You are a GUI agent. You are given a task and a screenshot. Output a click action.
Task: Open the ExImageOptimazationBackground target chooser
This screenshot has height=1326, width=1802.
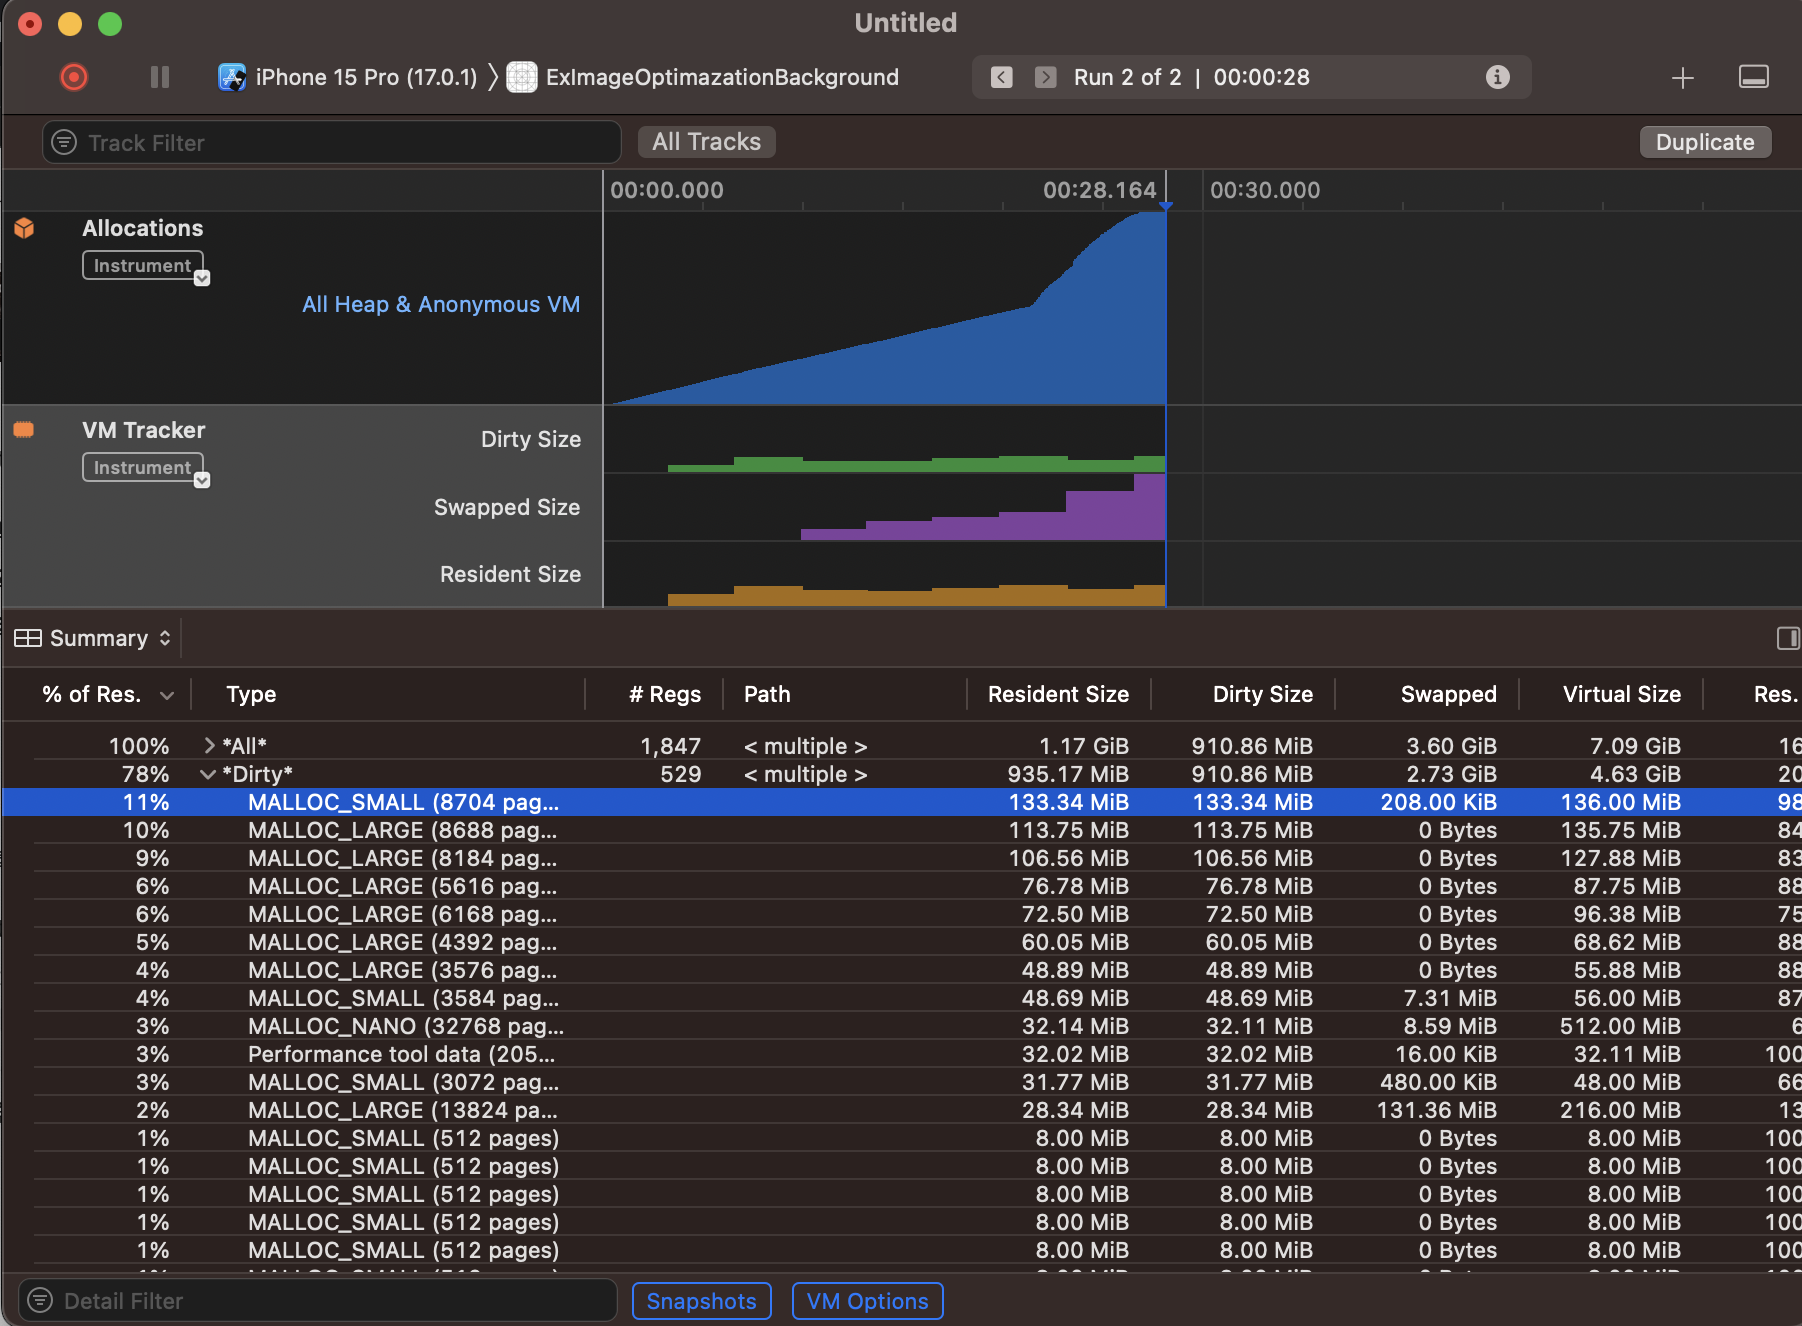pos(702,77)
